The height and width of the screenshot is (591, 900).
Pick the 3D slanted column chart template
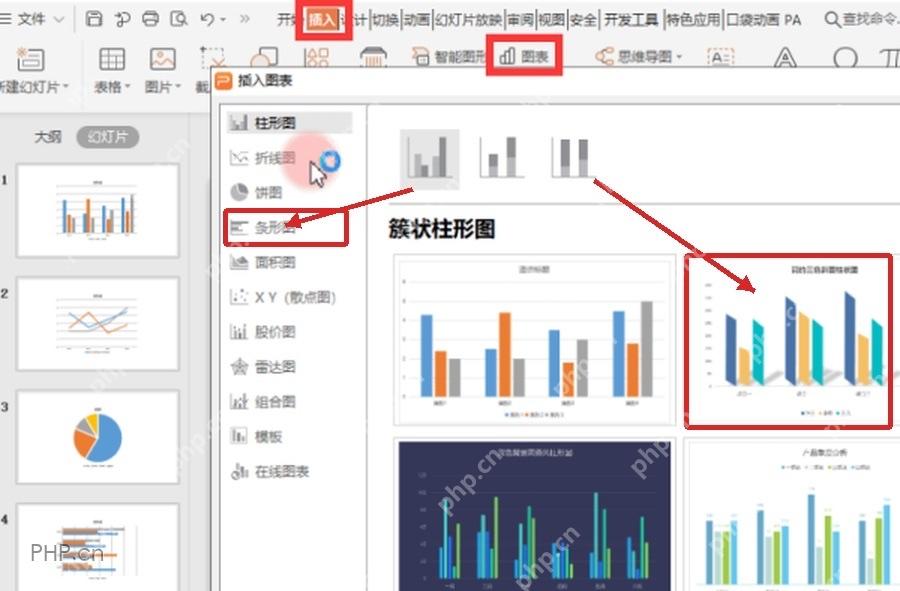click(789, 341)
